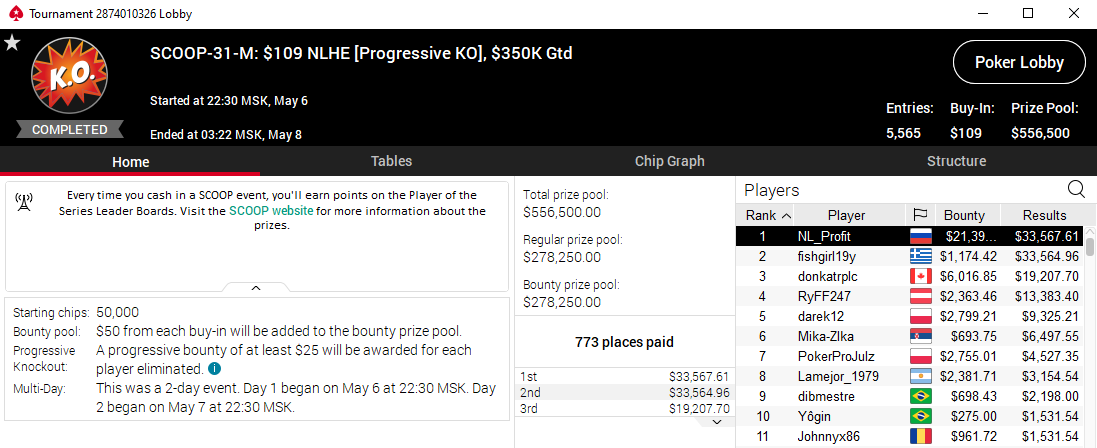Collapse the SCOOP announcement panel
The width and height of the screenshot is (1097, 448).
256,288
